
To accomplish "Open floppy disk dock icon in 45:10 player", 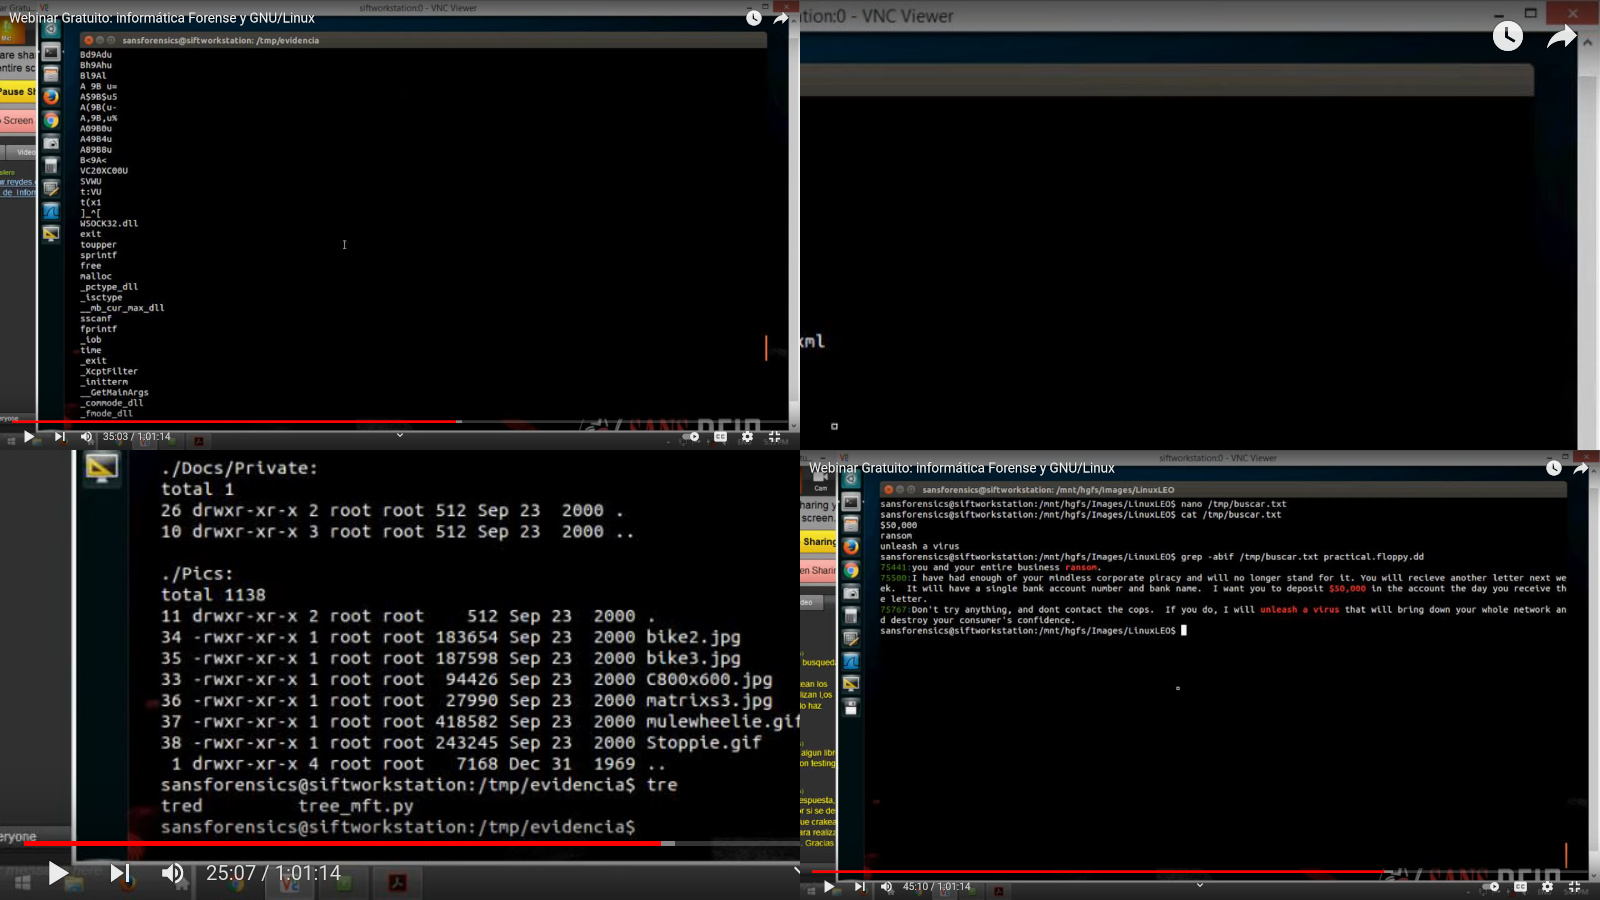I will (851, 707).
